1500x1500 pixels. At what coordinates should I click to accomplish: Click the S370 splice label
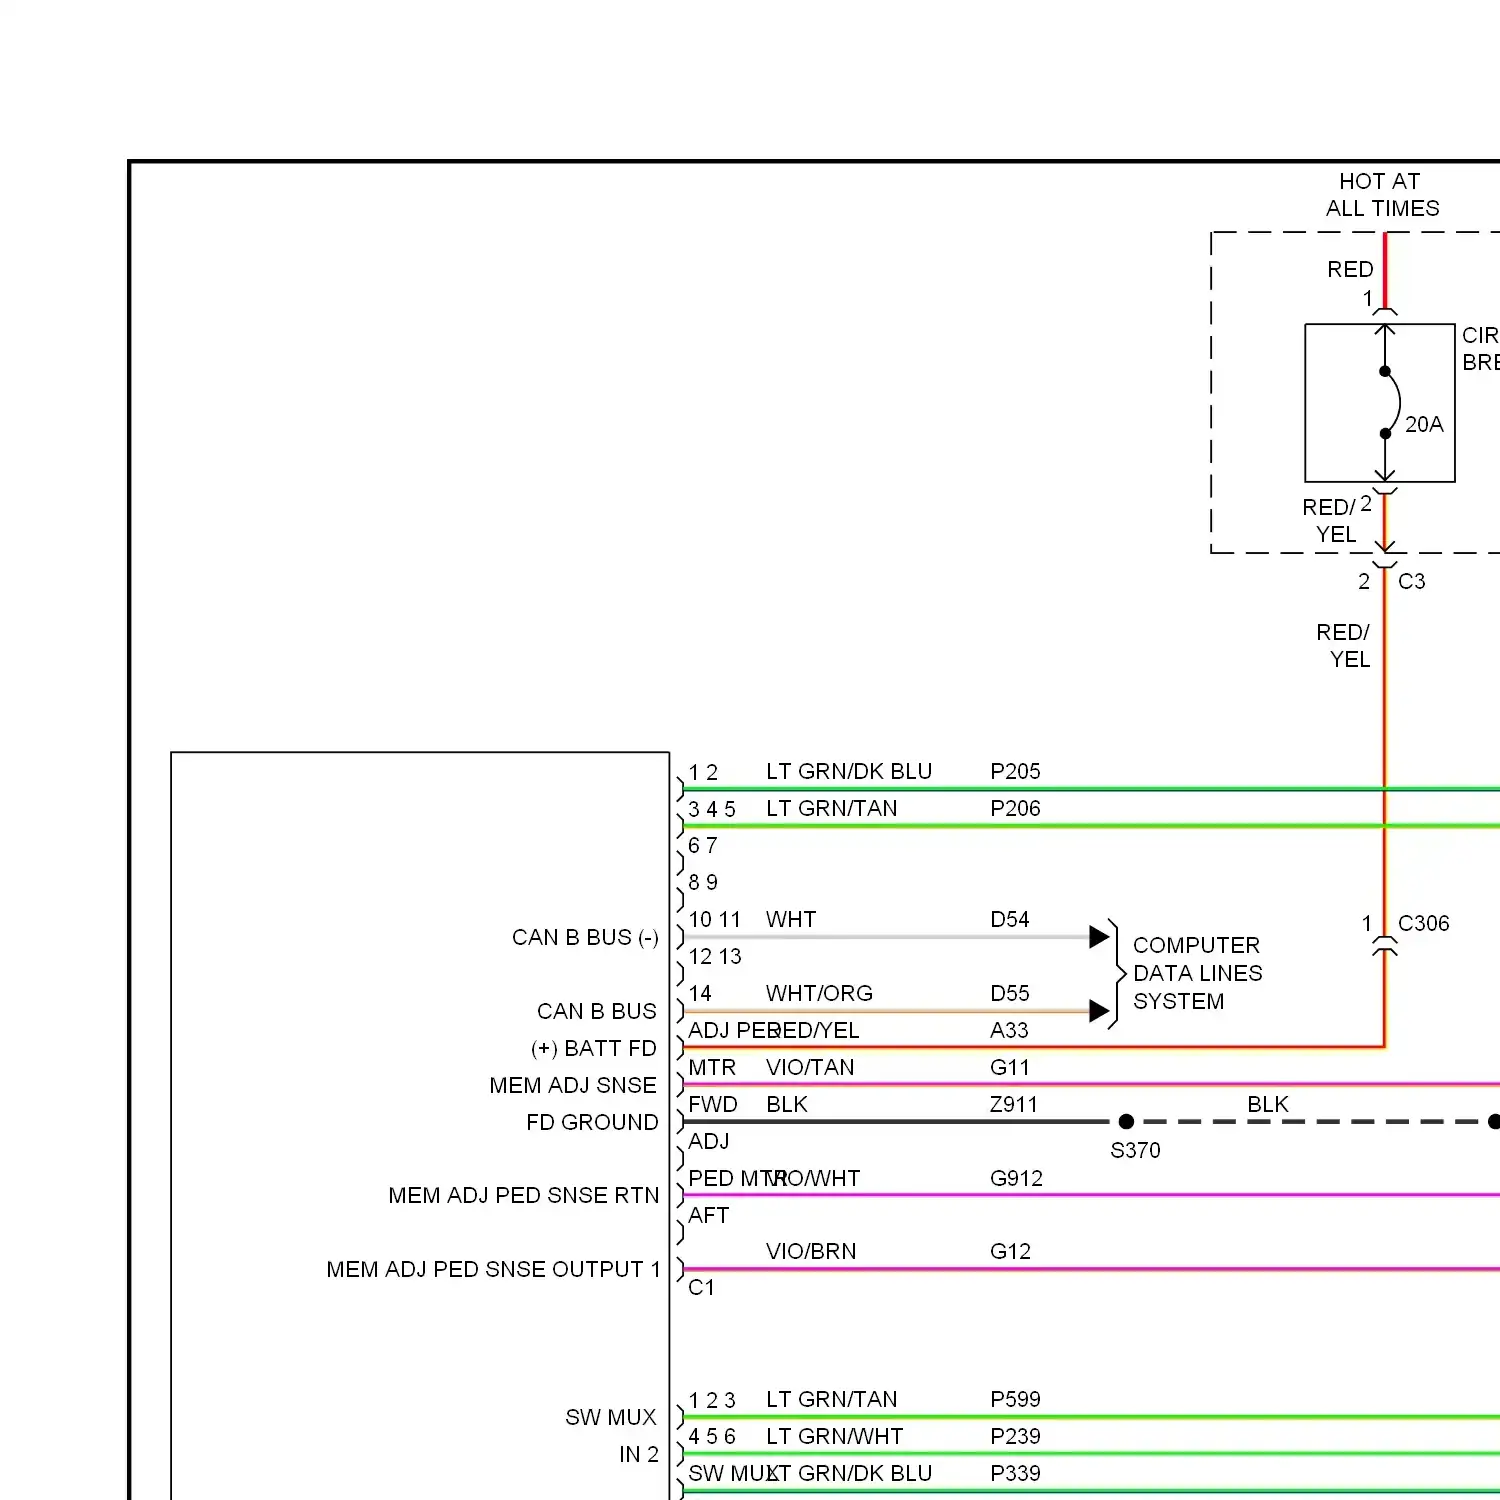click(1135, 1150)
